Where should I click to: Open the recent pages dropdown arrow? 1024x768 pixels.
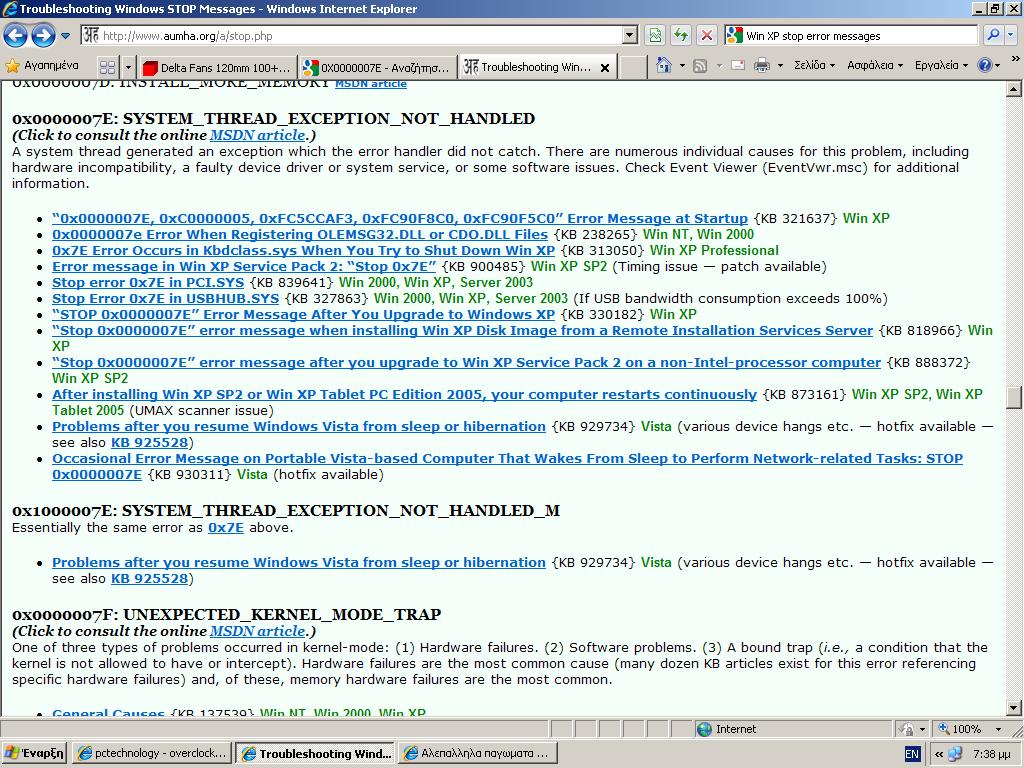coord(65,36)
